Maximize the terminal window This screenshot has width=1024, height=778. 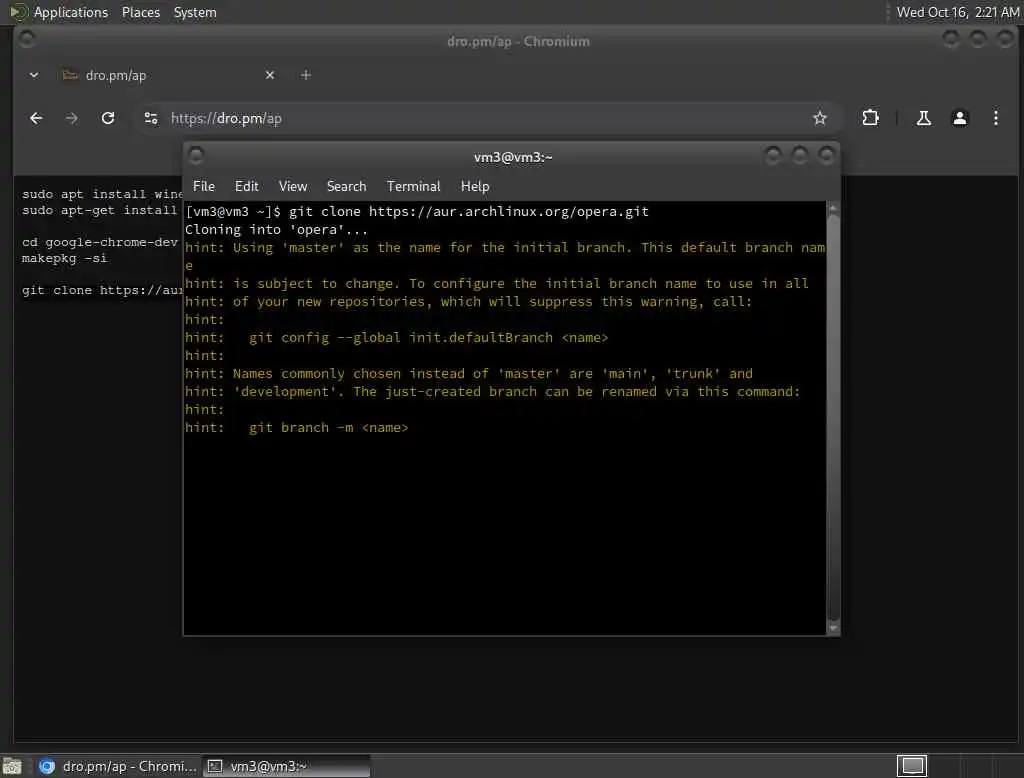pos(799,155)
